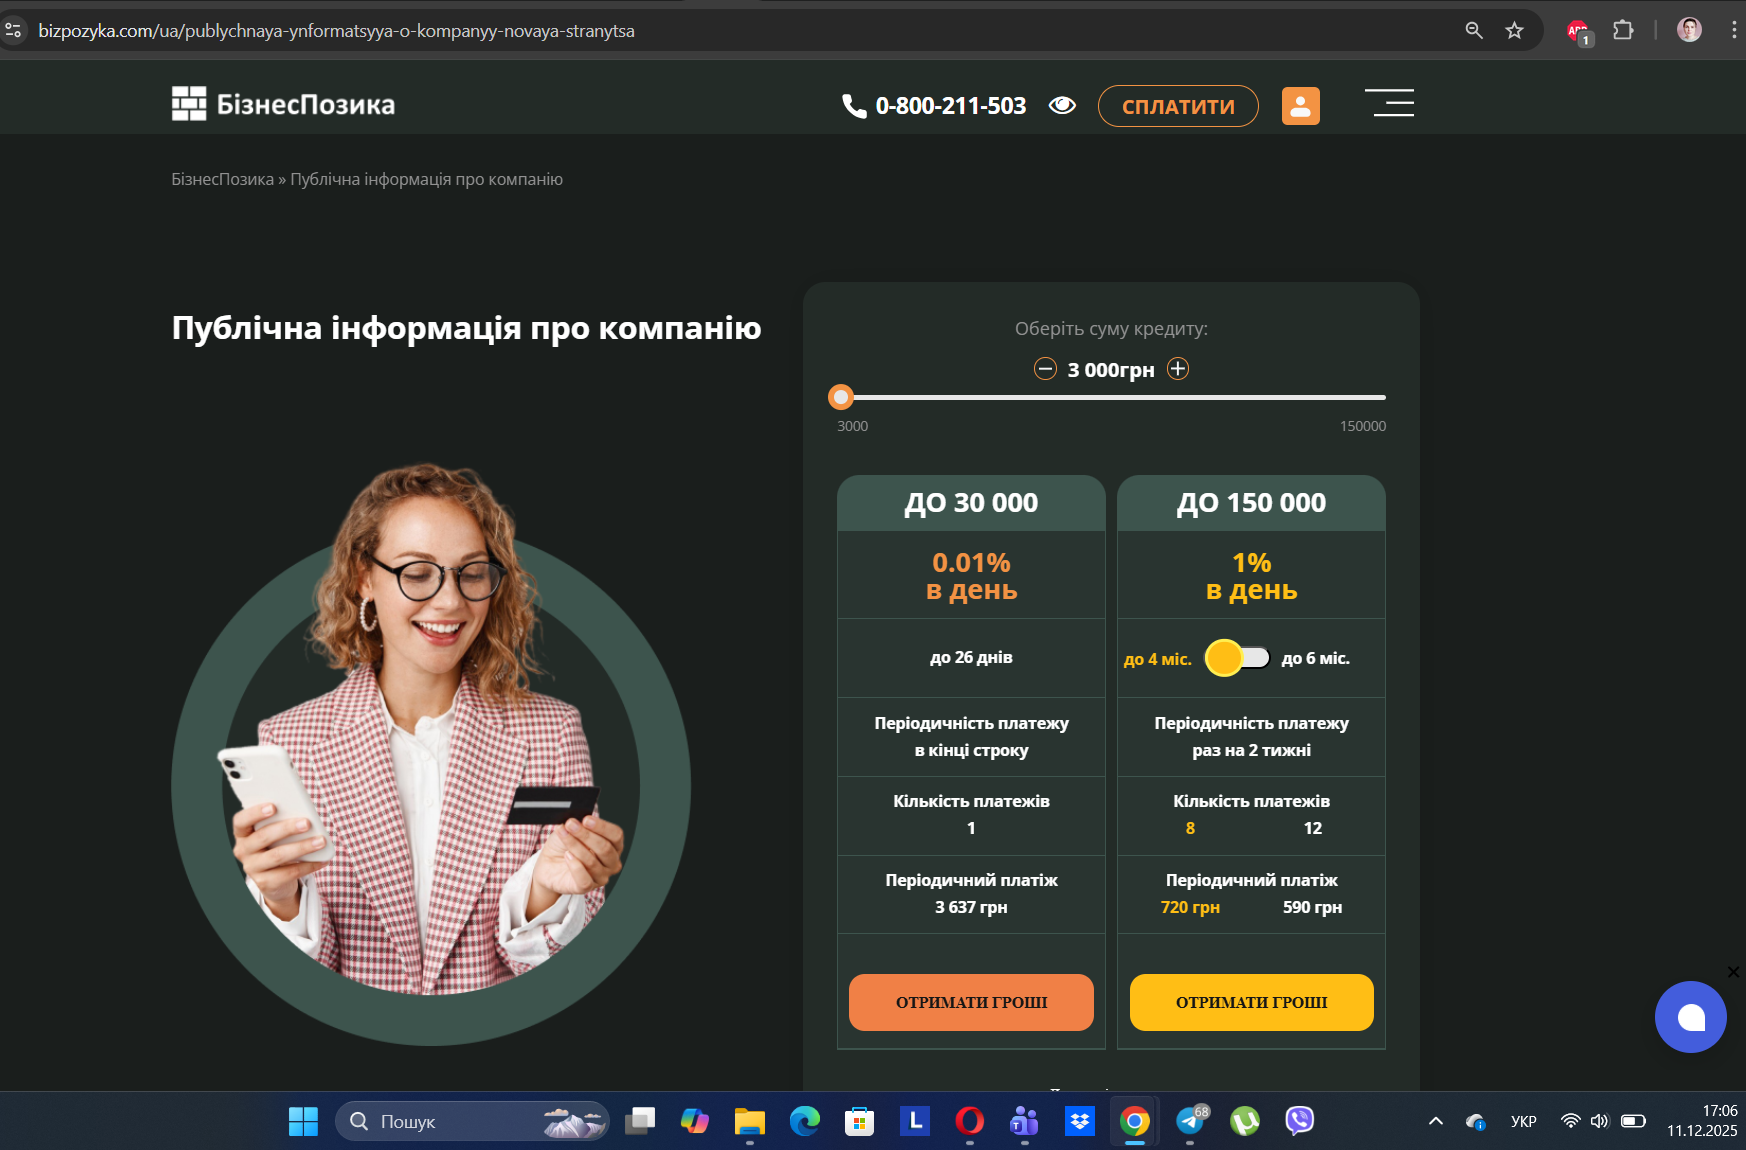
Task: Click the 'Публічна інформація про компанію' heading
Action: click(467, 328)
